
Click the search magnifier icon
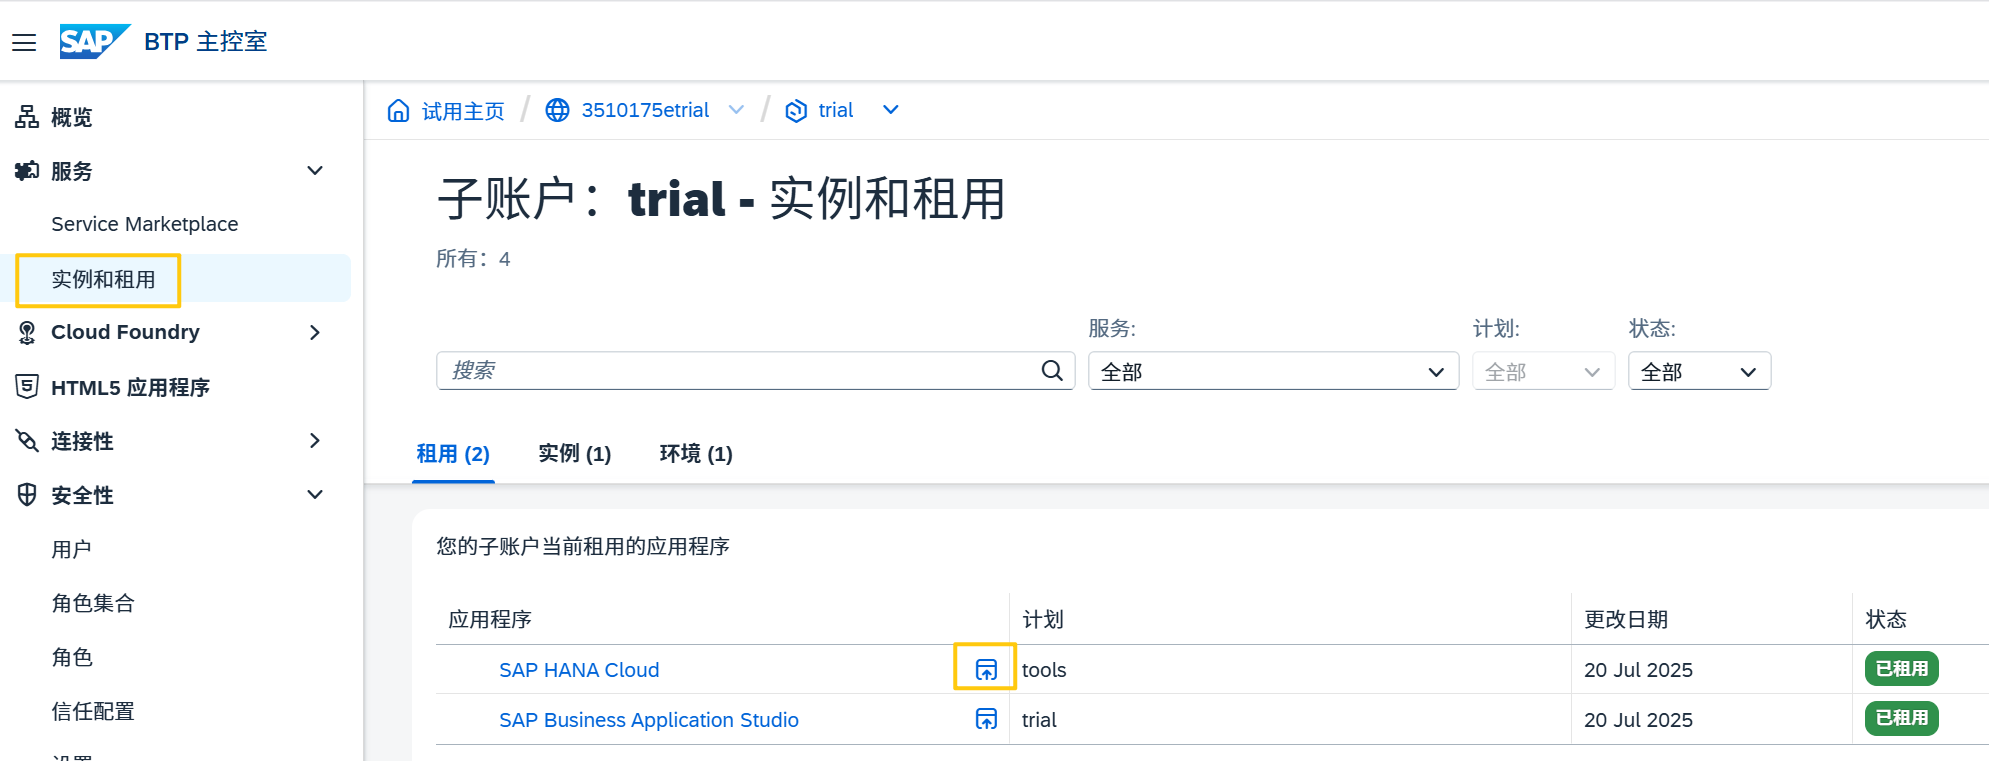[x=1052, y=370]
